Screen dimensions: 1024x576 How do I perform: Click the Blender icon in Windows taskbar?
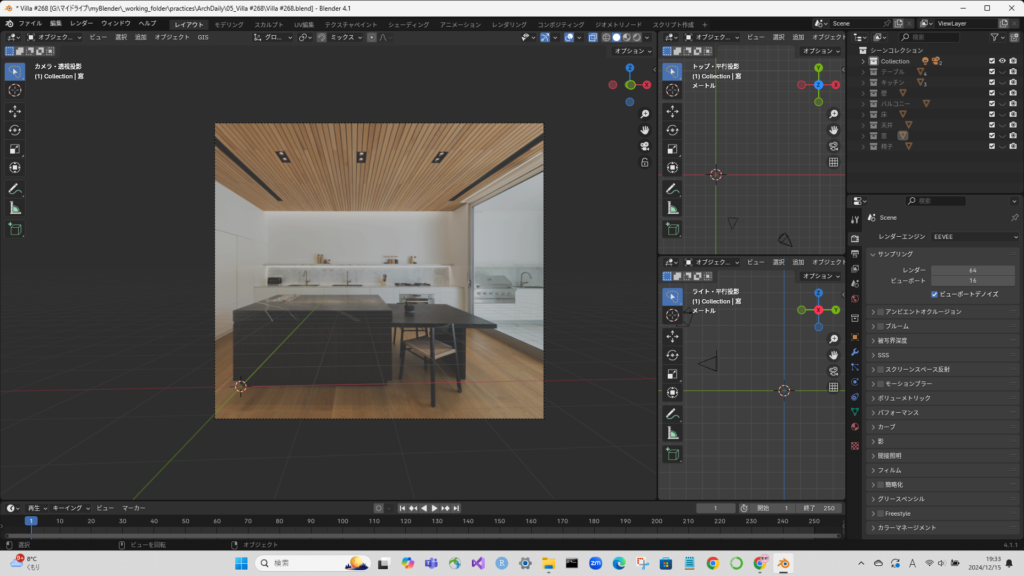coord(785,564)
